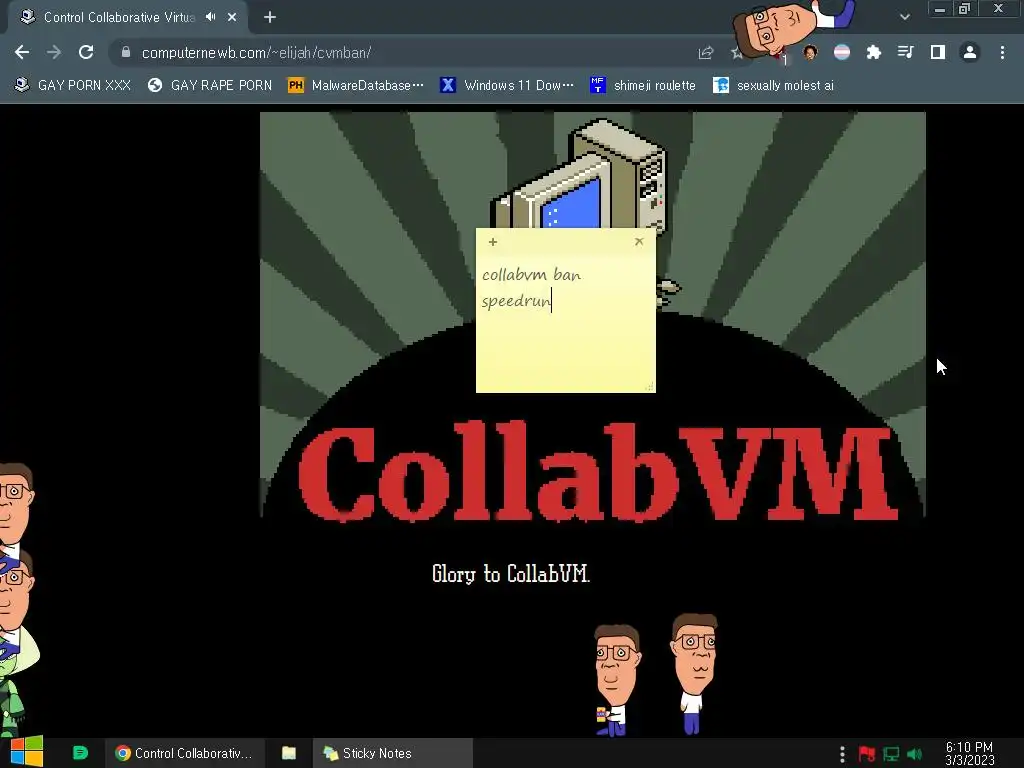Image resolution: width=1024 pixels, height=768 pixels.
Task: Close the Control Collaborative Virtual tab
Action: [x=232, y=18]
